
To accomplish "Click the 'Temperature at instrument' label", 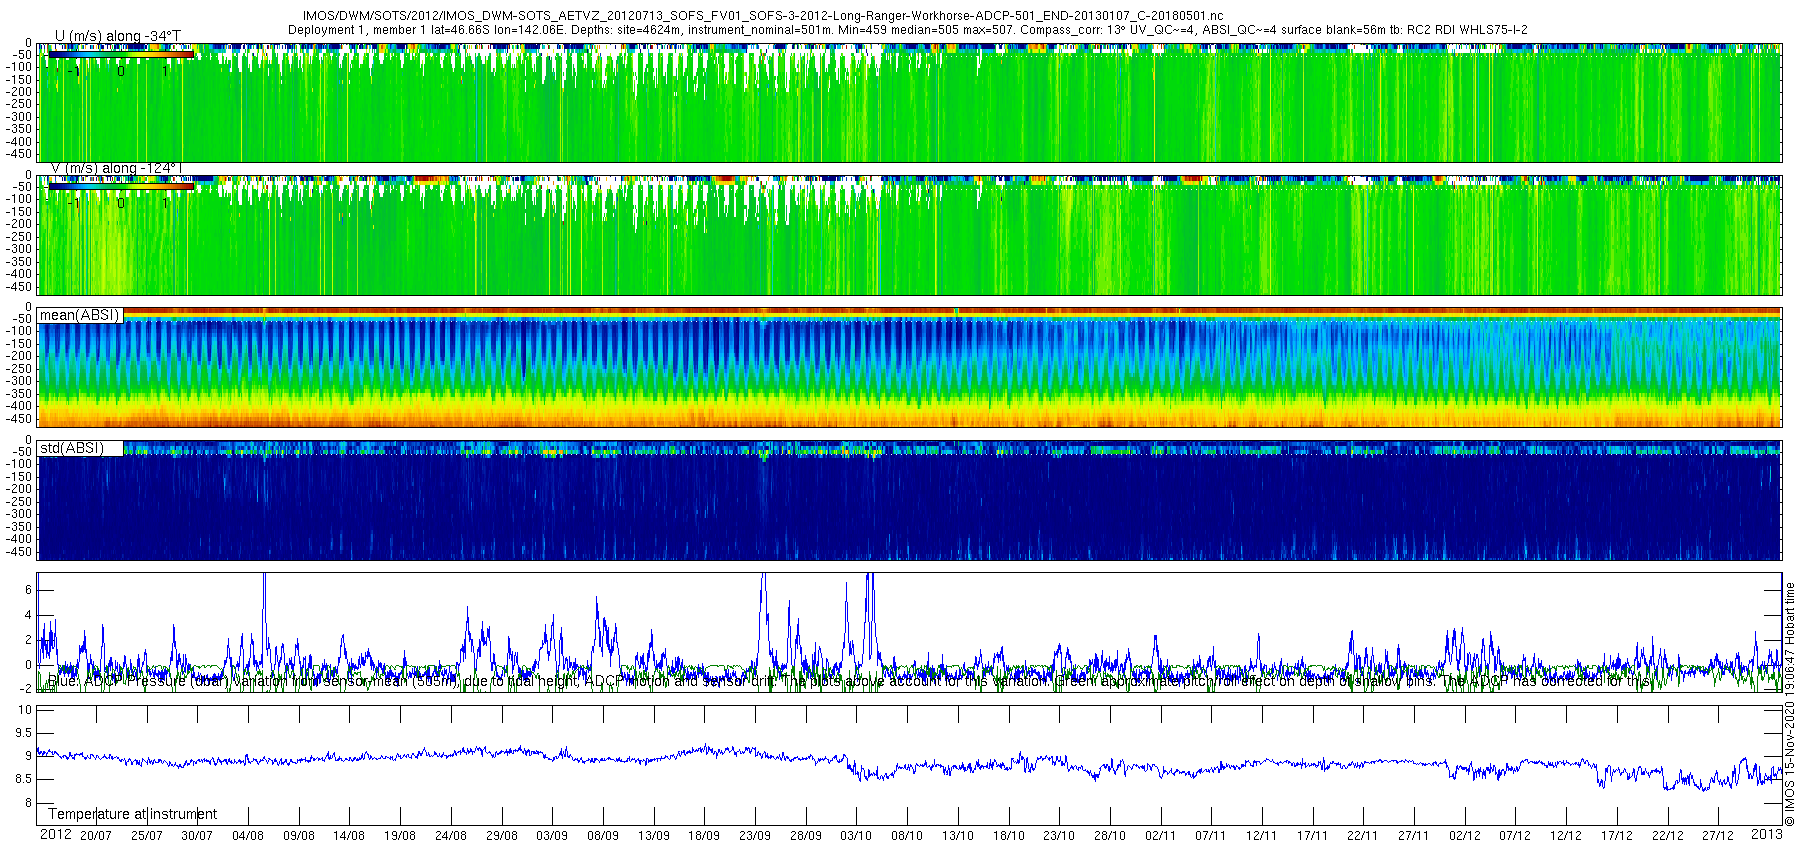I will (132, 814).
